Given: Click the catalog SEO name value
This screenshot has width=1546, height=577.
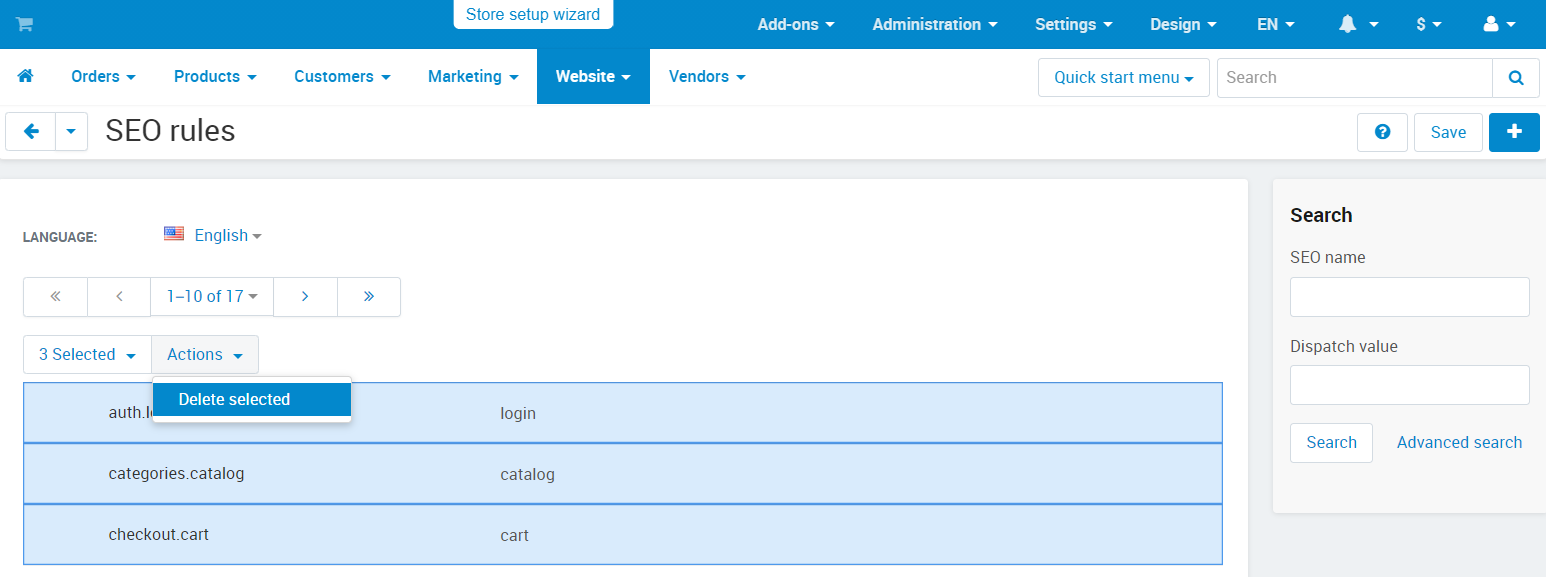Looking at the screenshot, I should tap(527, 474).
